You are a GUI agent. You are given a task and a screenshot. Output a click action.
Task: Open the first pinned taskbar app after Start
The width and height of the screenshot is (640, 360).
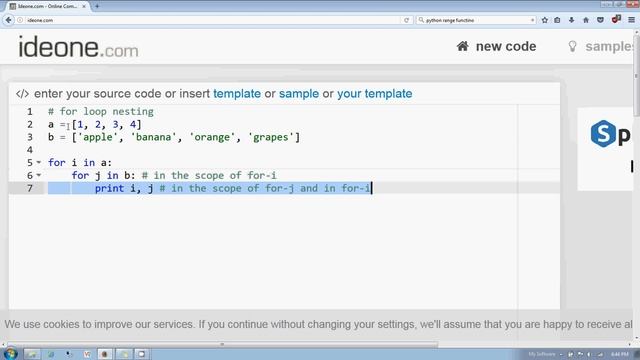(32, 354)
